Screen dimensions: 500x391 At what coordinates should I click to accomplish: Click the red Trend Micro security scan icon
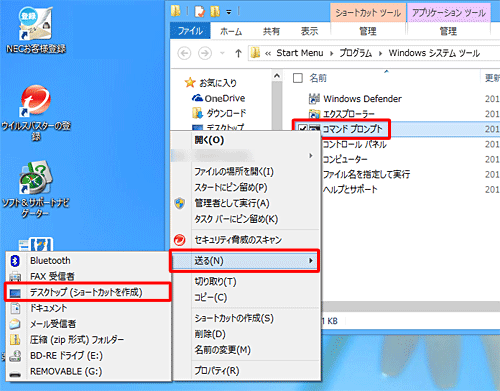click(x=180, y=240)
